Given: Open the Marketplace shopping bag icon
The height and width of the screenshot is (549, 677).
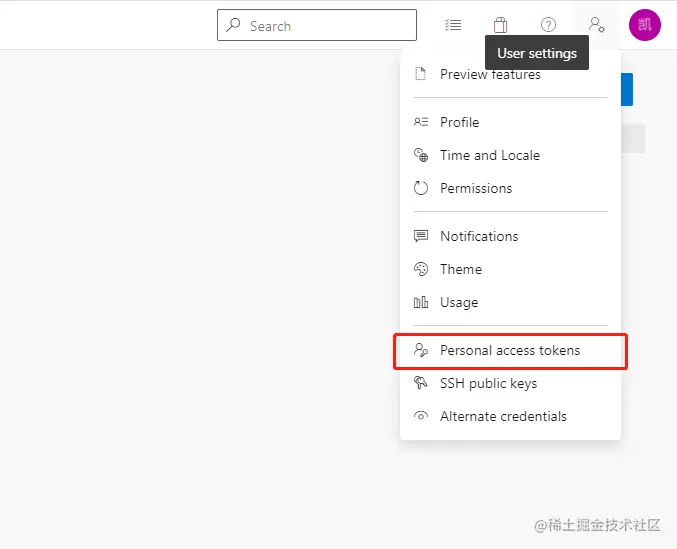Looking at the screenshot, I should 500,25.
